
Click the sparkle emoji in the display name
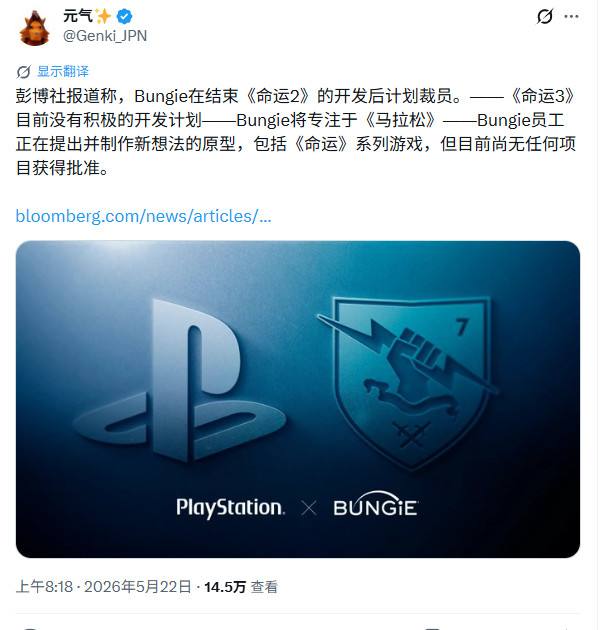pos(103,16)
